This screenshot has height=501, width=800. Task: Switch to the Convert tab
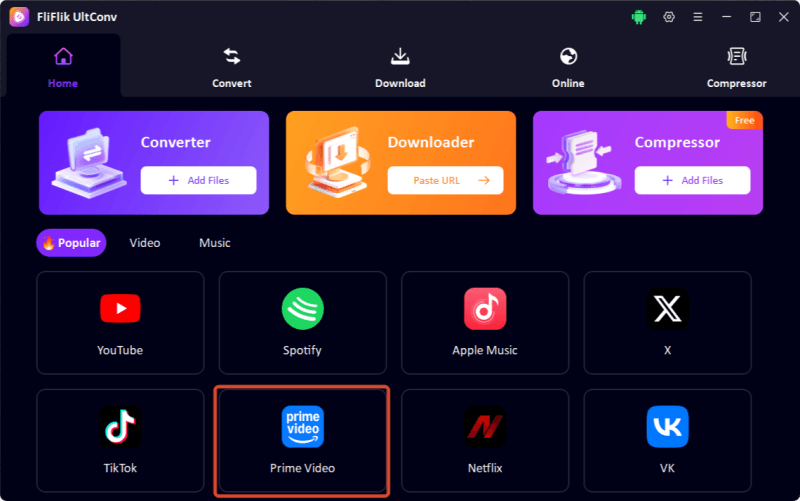tap(232, 68)
